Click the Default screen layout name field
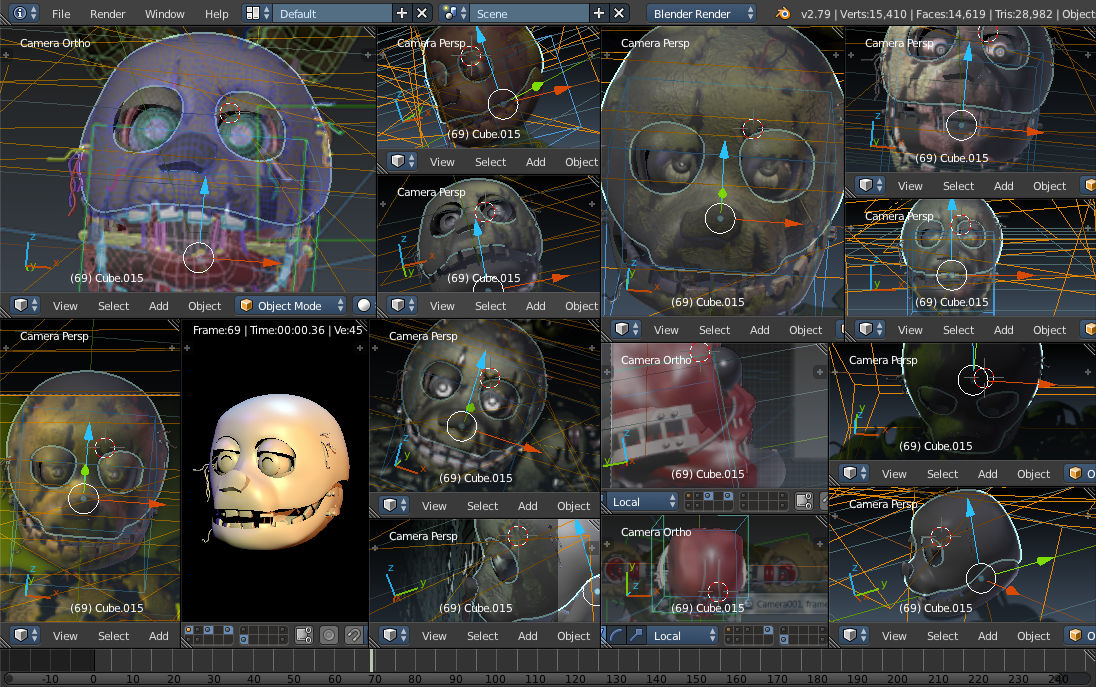The height and width of the screenshot is (687, 1096). coord(332,13)
